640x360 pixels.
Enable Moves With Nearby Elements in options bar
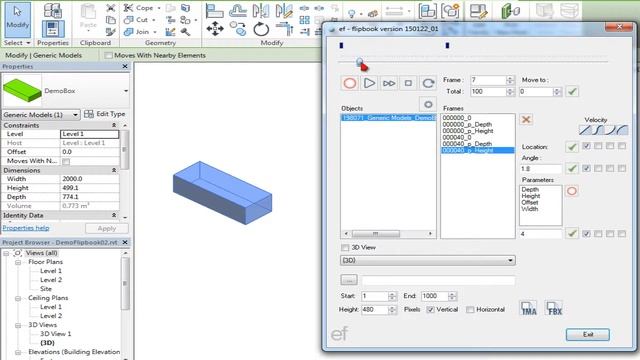click(x=108, y=56)
